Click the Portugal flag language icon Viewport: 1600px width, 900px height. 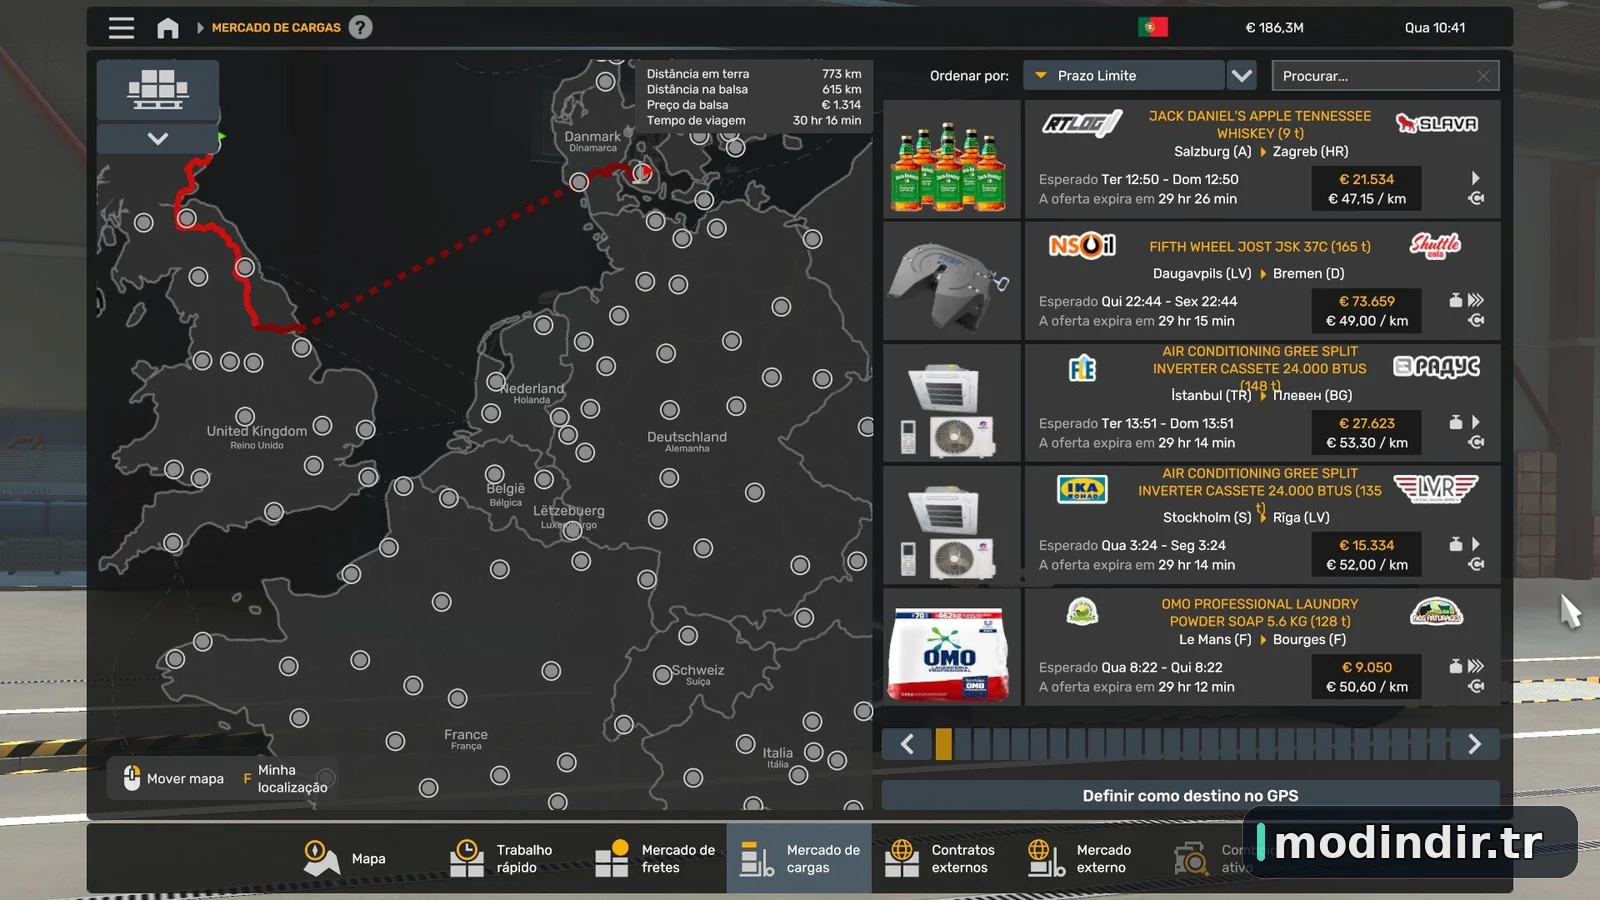(x=1152, y=27)
